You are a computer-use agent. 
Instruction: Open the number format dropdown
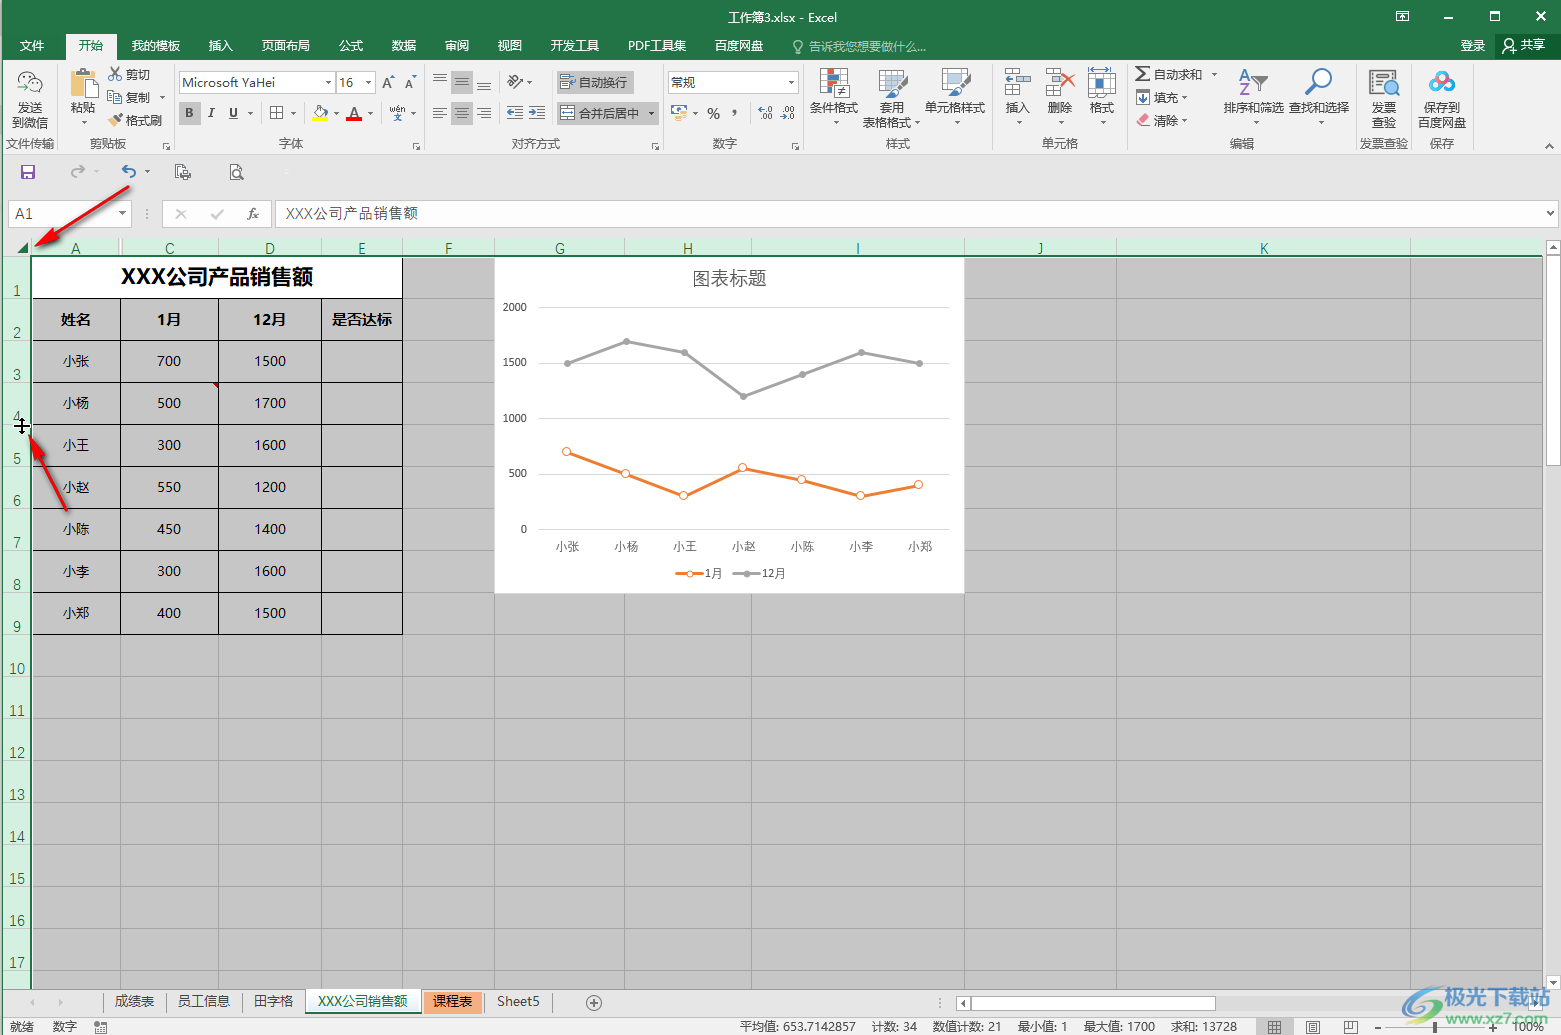pos(791,83)
